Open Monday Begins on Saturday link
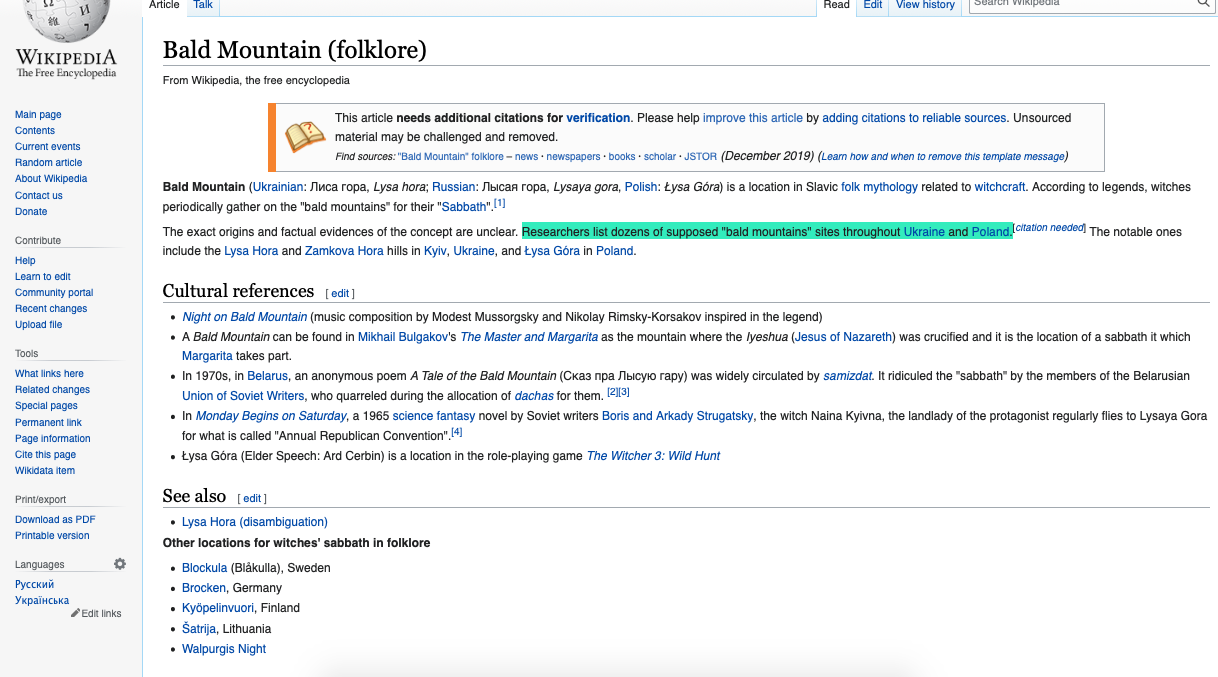 pyautogui.click(x=271, y=416)
